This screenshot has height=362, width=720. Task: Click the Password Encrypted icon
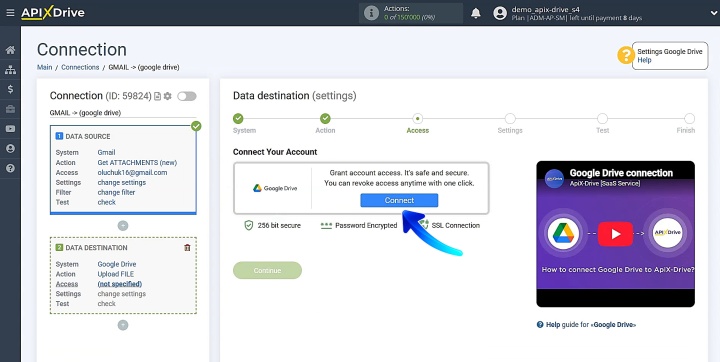tap(326, 226)
